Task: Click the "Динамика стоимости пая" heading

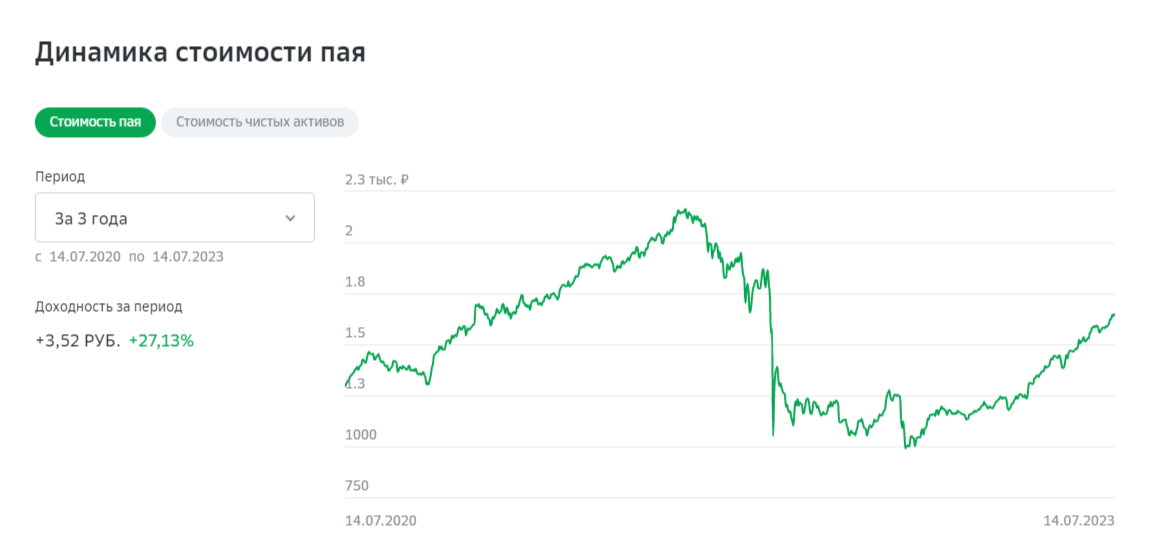Action: click(200, 53)
